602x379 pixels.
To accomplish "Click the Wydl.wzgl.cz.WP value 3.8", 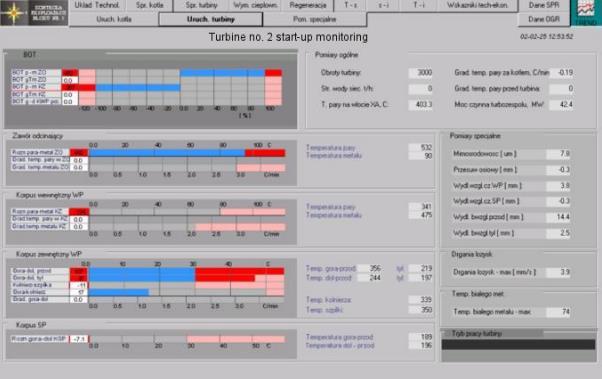I will (558, 186).
